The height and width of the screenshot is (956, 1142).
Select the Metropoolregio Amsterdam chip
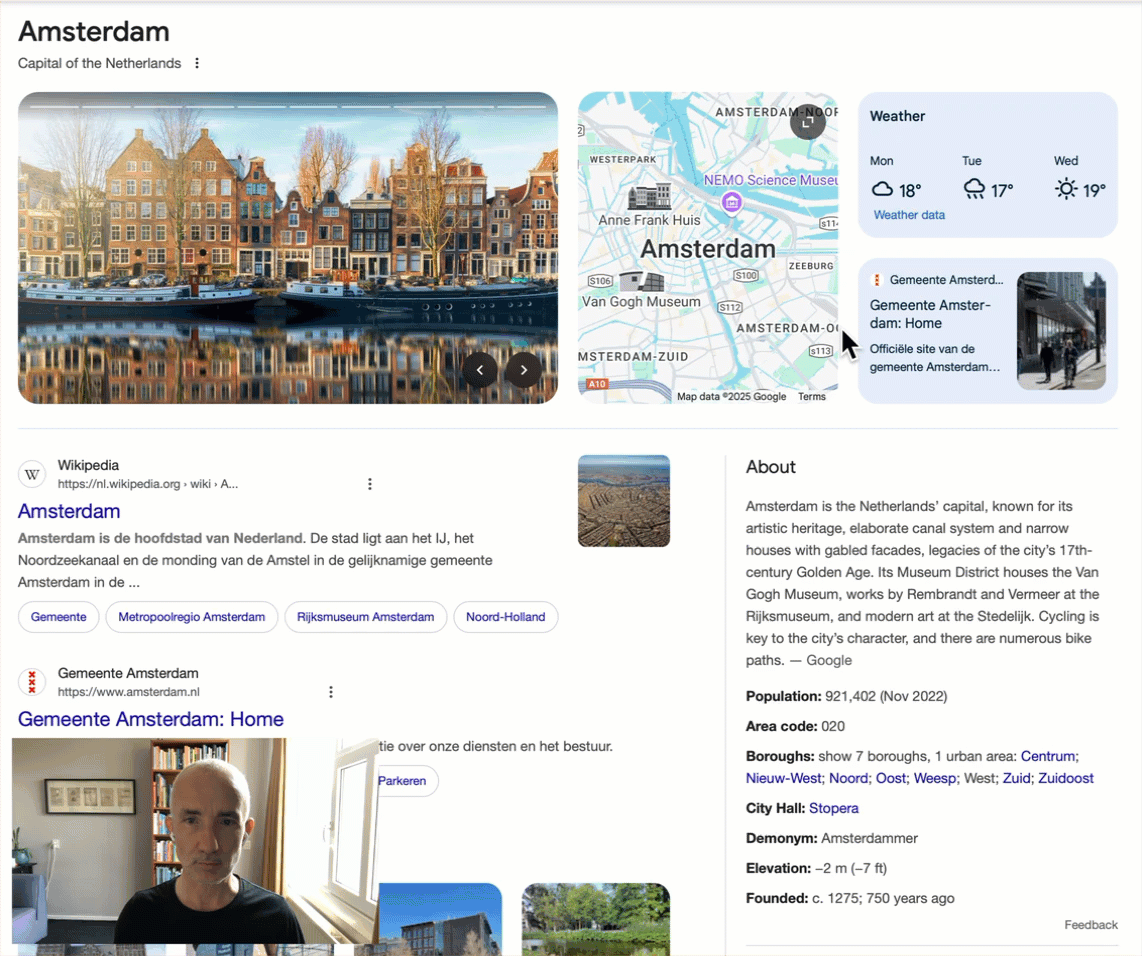click(192, 617)
